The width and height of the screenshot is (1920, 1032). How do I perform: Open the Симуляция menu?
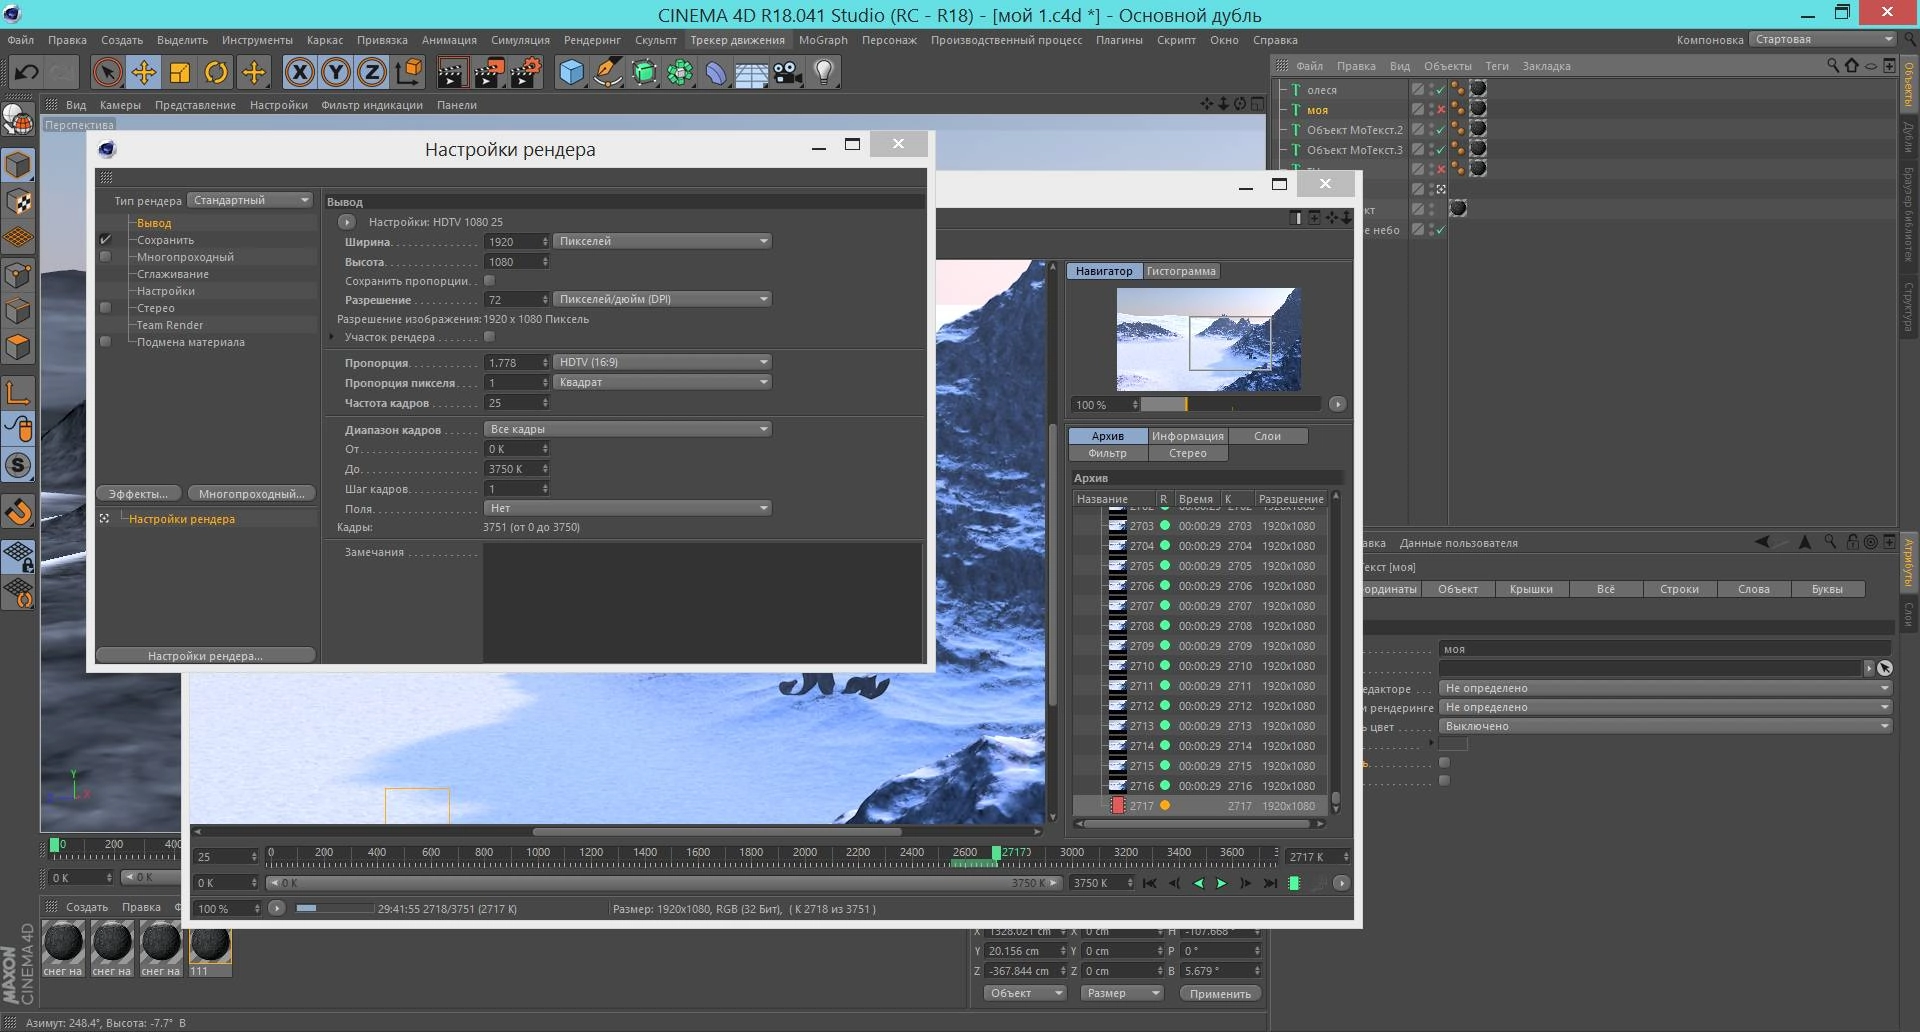[x=520, y=40]
